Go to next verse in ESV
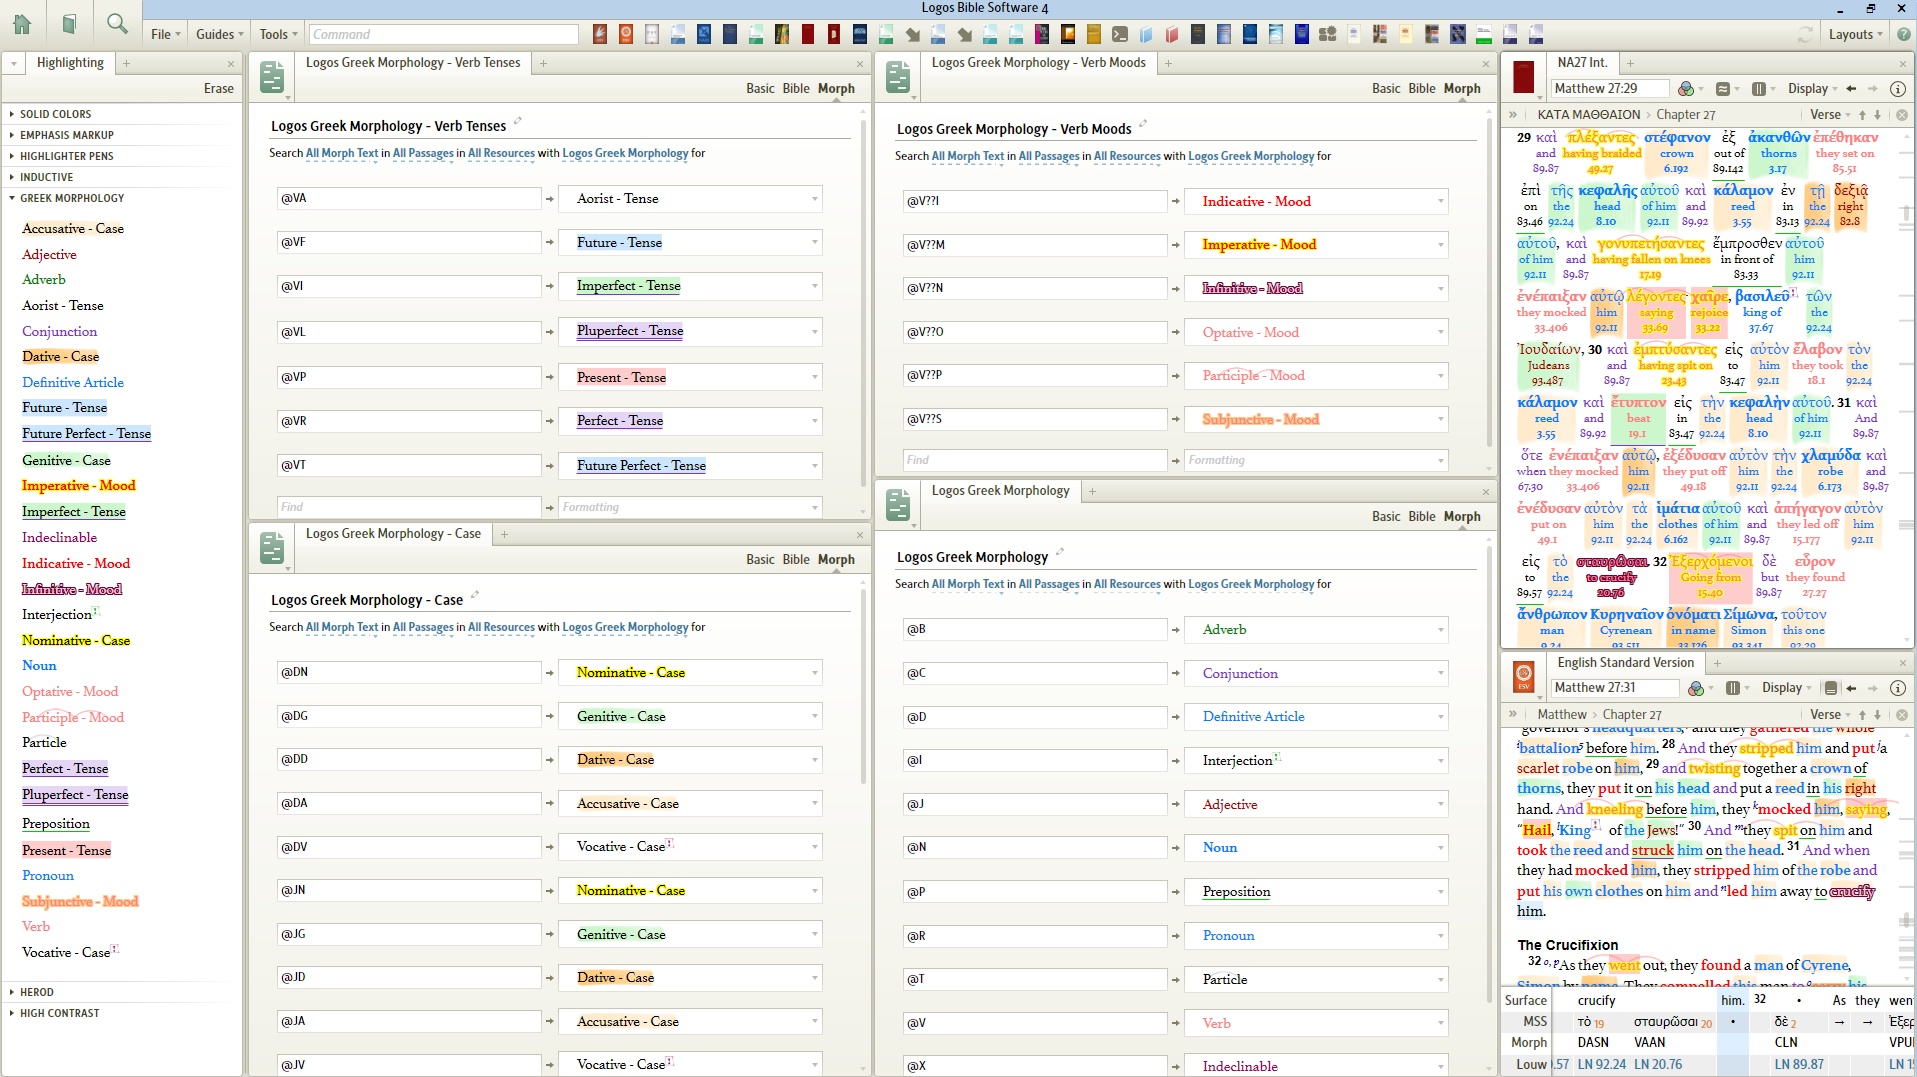1917x1077 pixels. [x=1877, y=715]
